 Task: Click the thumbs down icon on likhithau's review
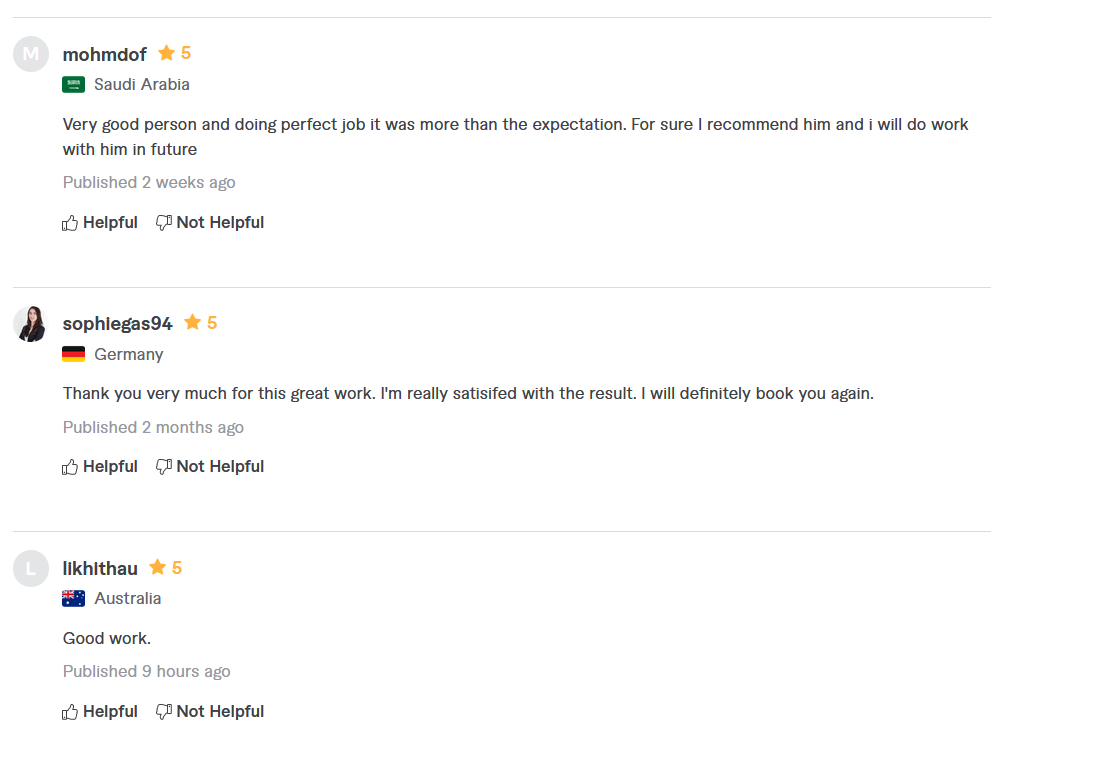(162, 711)
